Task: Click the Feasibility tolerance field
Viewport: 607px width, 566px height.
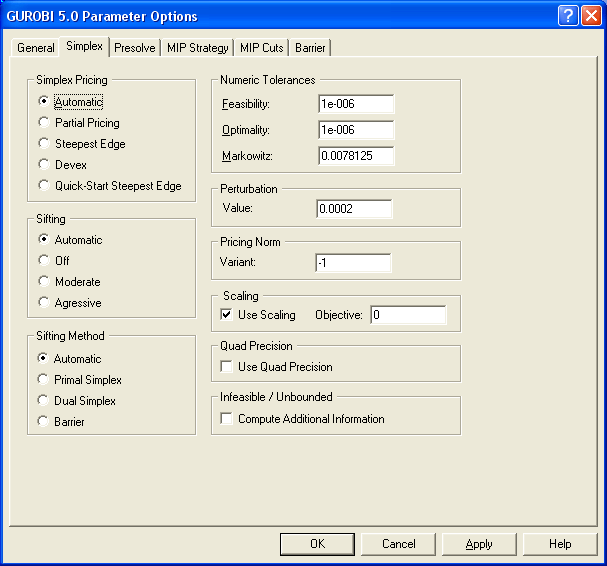Action: coord(356,104)
